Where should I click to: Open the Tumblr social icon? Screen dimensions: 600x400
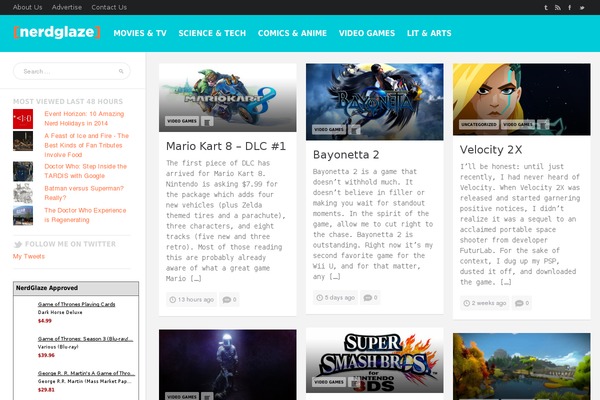[546, 7]
